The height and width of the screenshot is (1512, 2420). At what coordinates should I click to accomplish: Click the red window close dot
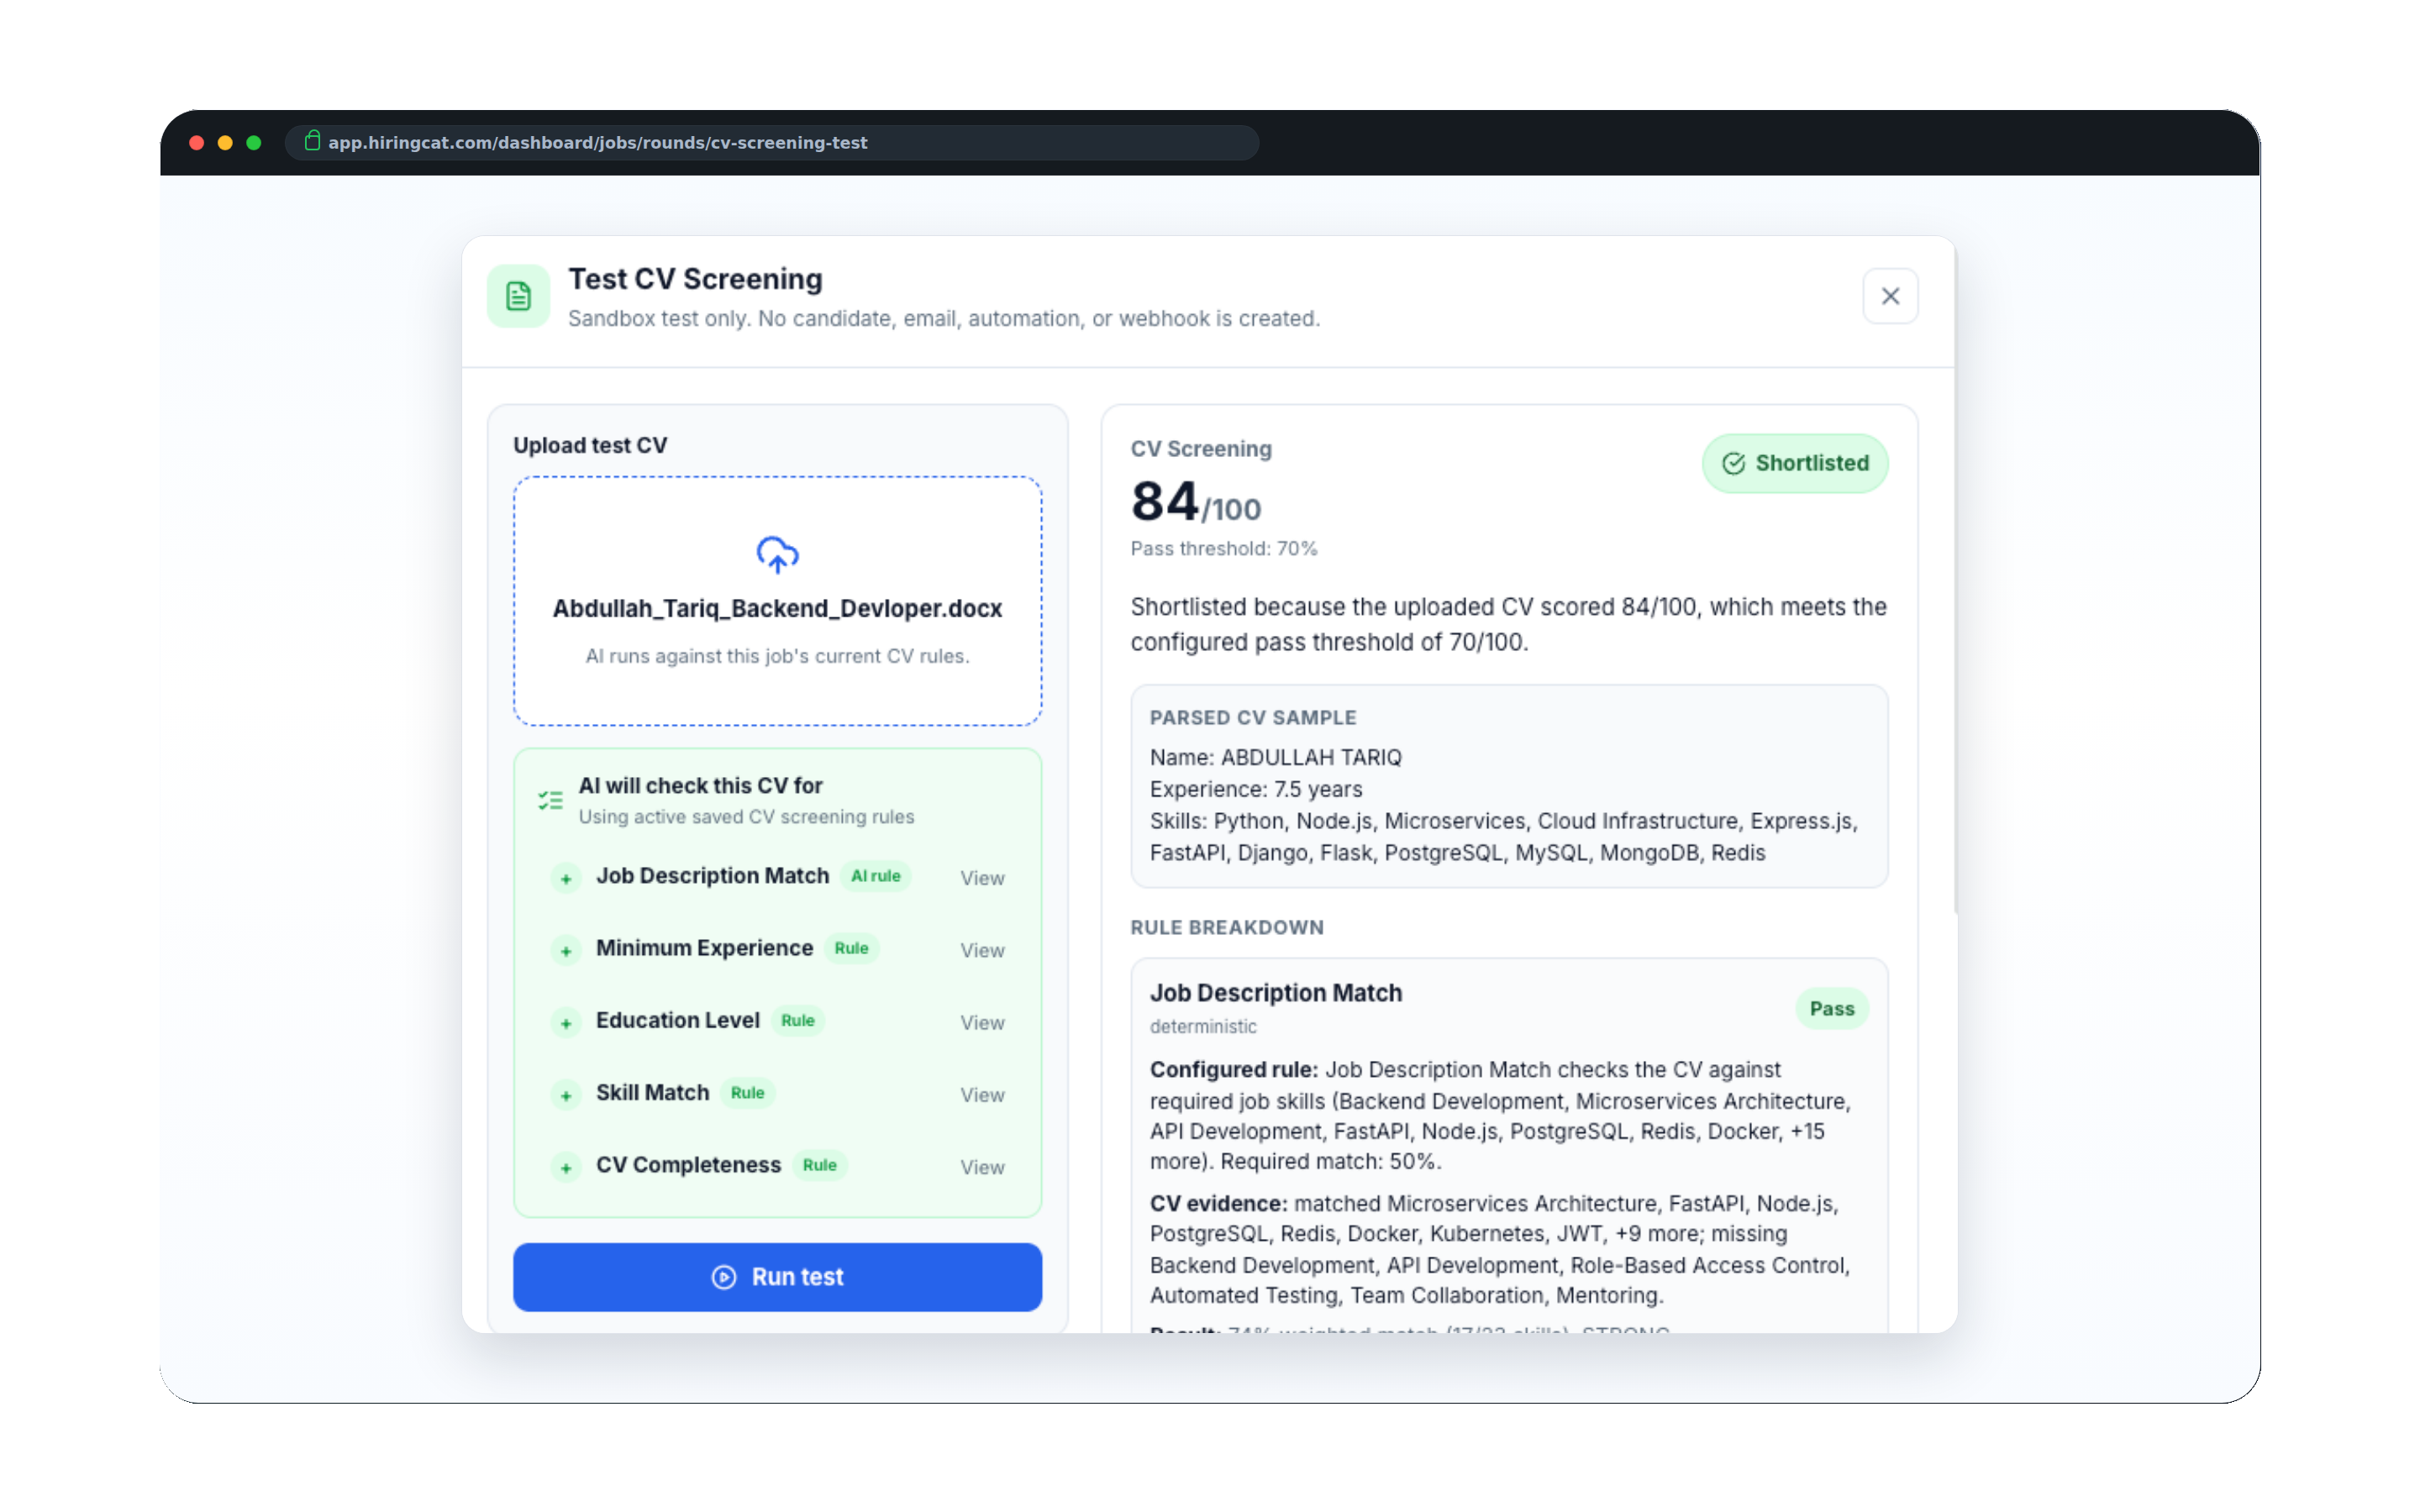tap(197, 143)
